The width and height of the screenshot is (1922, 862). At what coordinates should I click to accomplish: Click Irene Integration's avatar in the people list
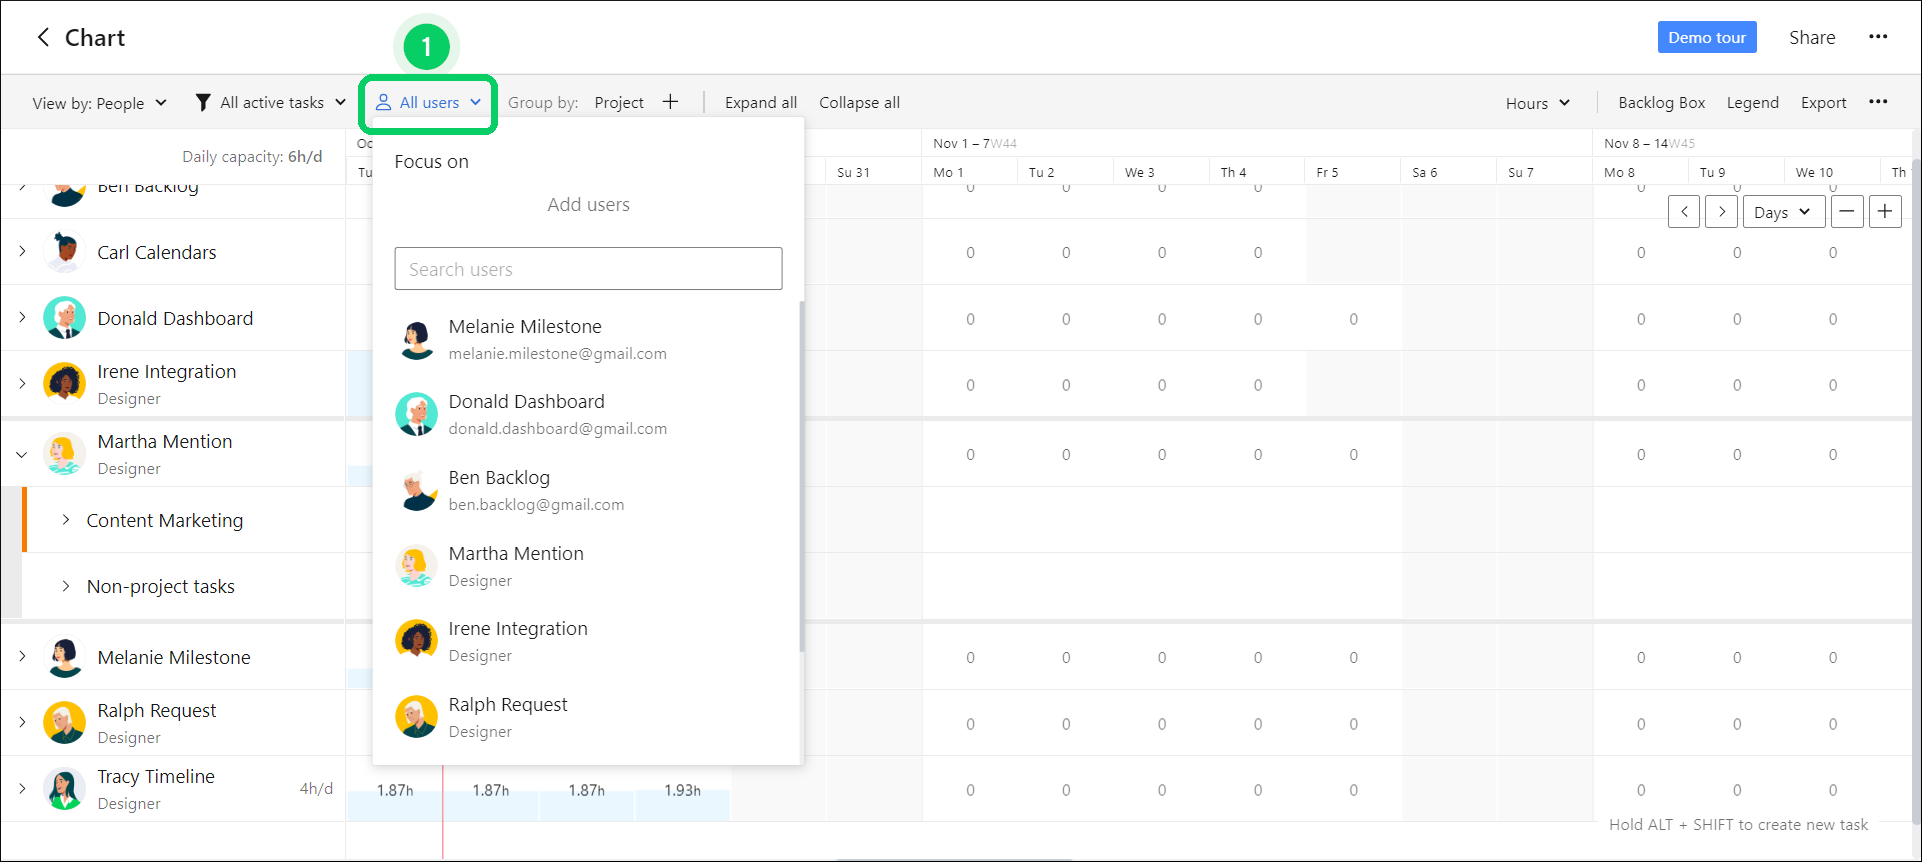point(65,384)
